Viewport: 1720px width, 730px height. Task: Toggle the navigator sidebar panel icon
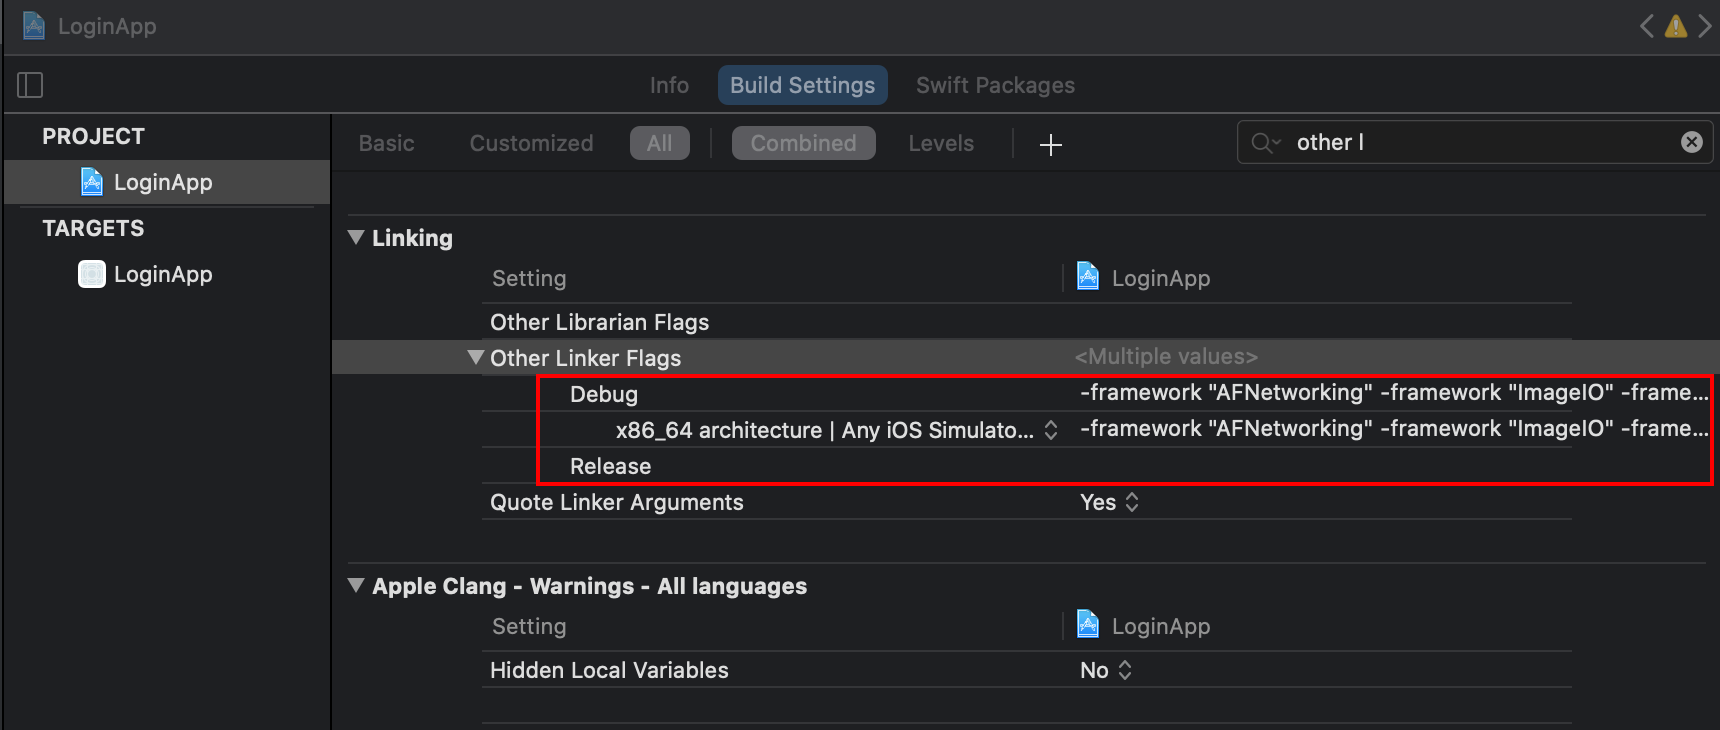(30, 85)
